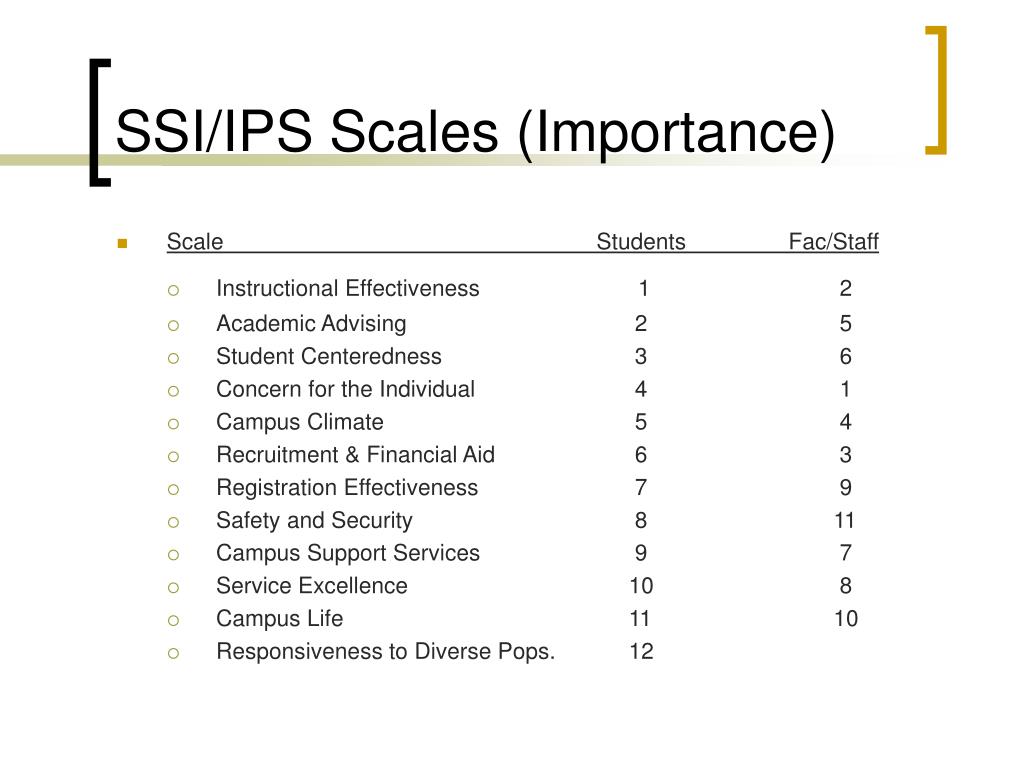This screenshot has height=768, width=1024.
Task: Click the Students column header
Action: coord(641,242)
